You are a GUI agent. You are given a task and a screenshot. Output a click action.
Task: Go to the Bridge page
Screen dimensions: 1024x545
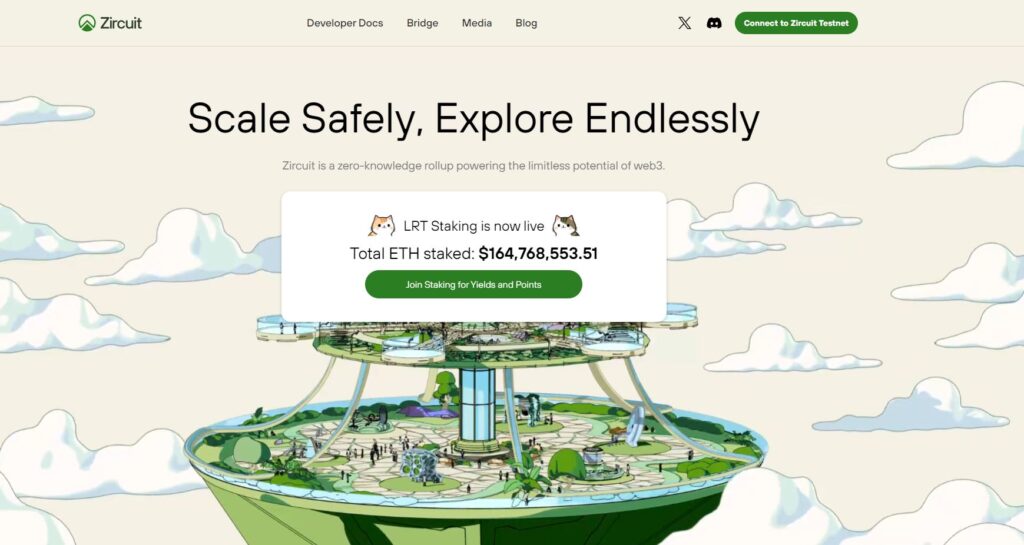pyautogui.click(x=423, y=23)
